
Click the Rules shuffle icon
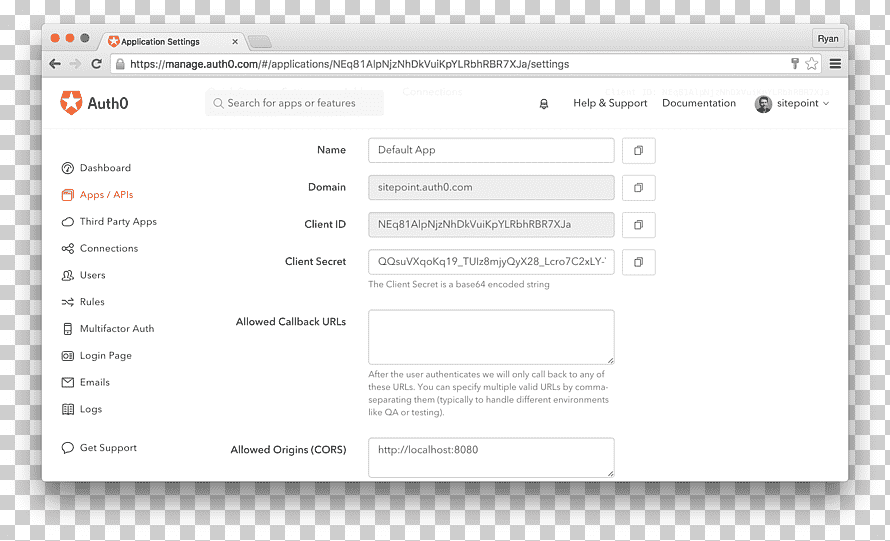[68, 302]
